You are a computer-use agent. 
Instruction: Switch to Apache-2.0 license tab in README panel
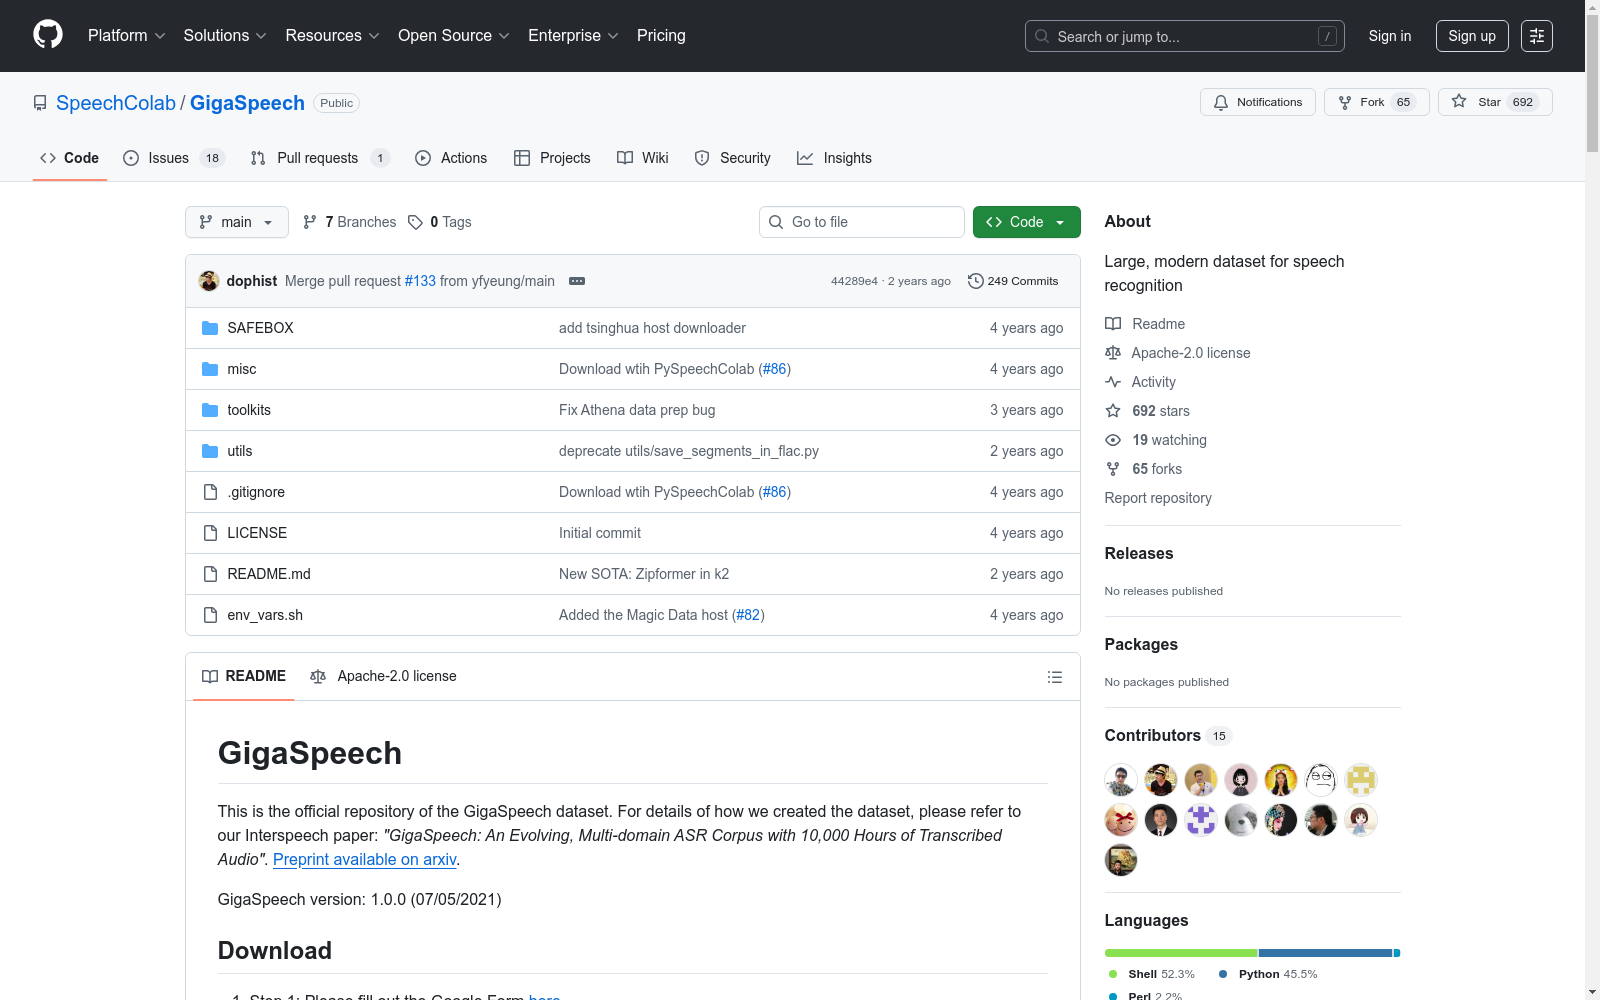pyautogui.click(x=383, y=677)
